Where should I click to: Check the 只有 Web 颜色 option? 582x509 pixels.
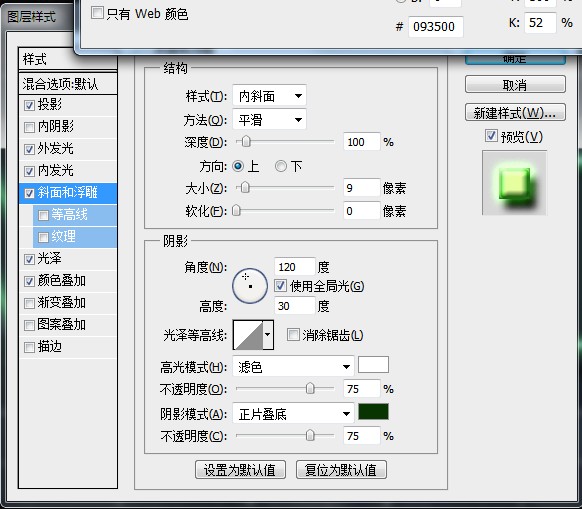(97, 13)
